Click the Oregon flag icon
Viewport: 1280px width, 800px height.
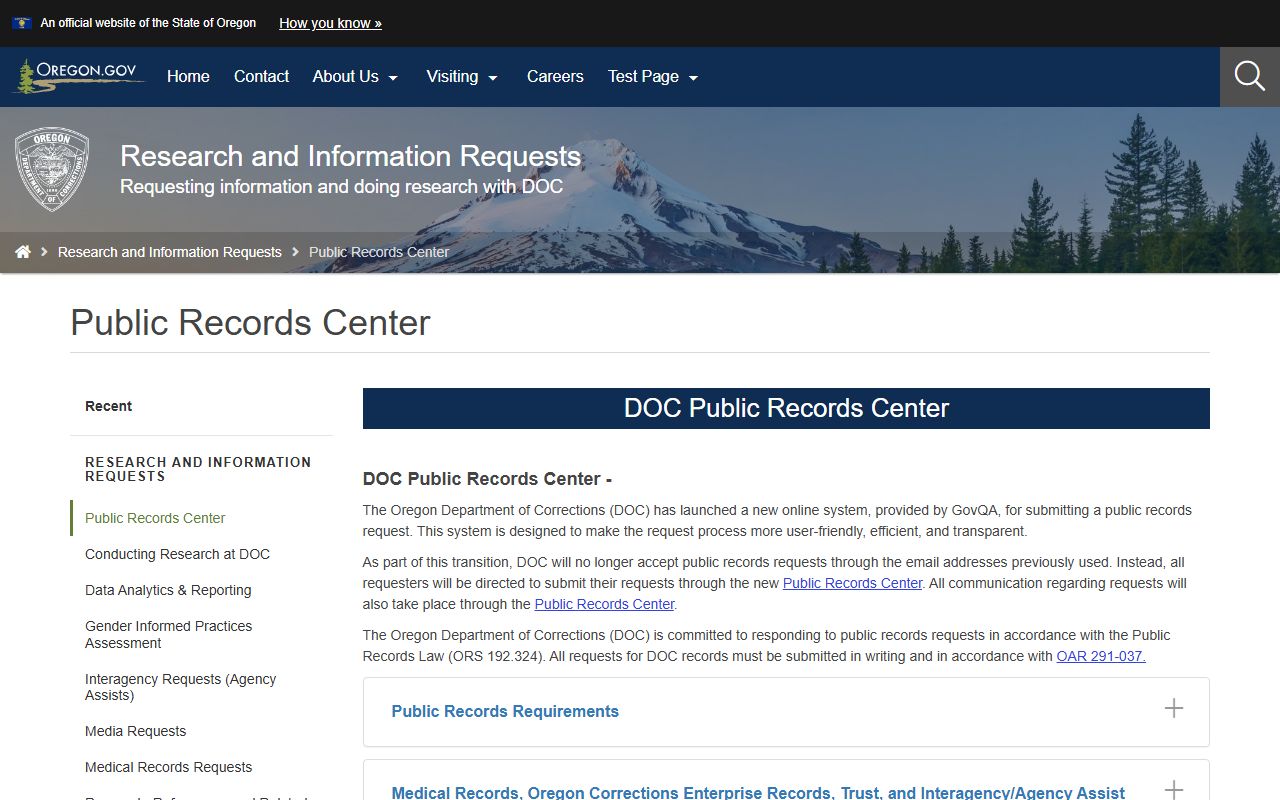point(22,23)
